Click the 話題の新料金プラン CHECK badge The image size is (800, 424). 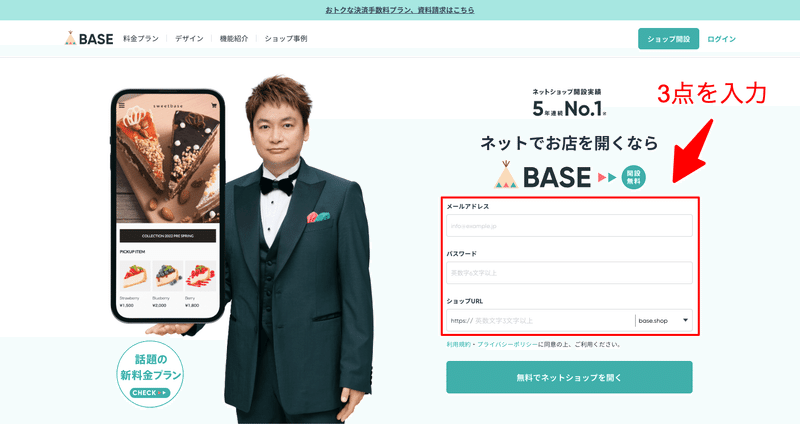point(150,375)
